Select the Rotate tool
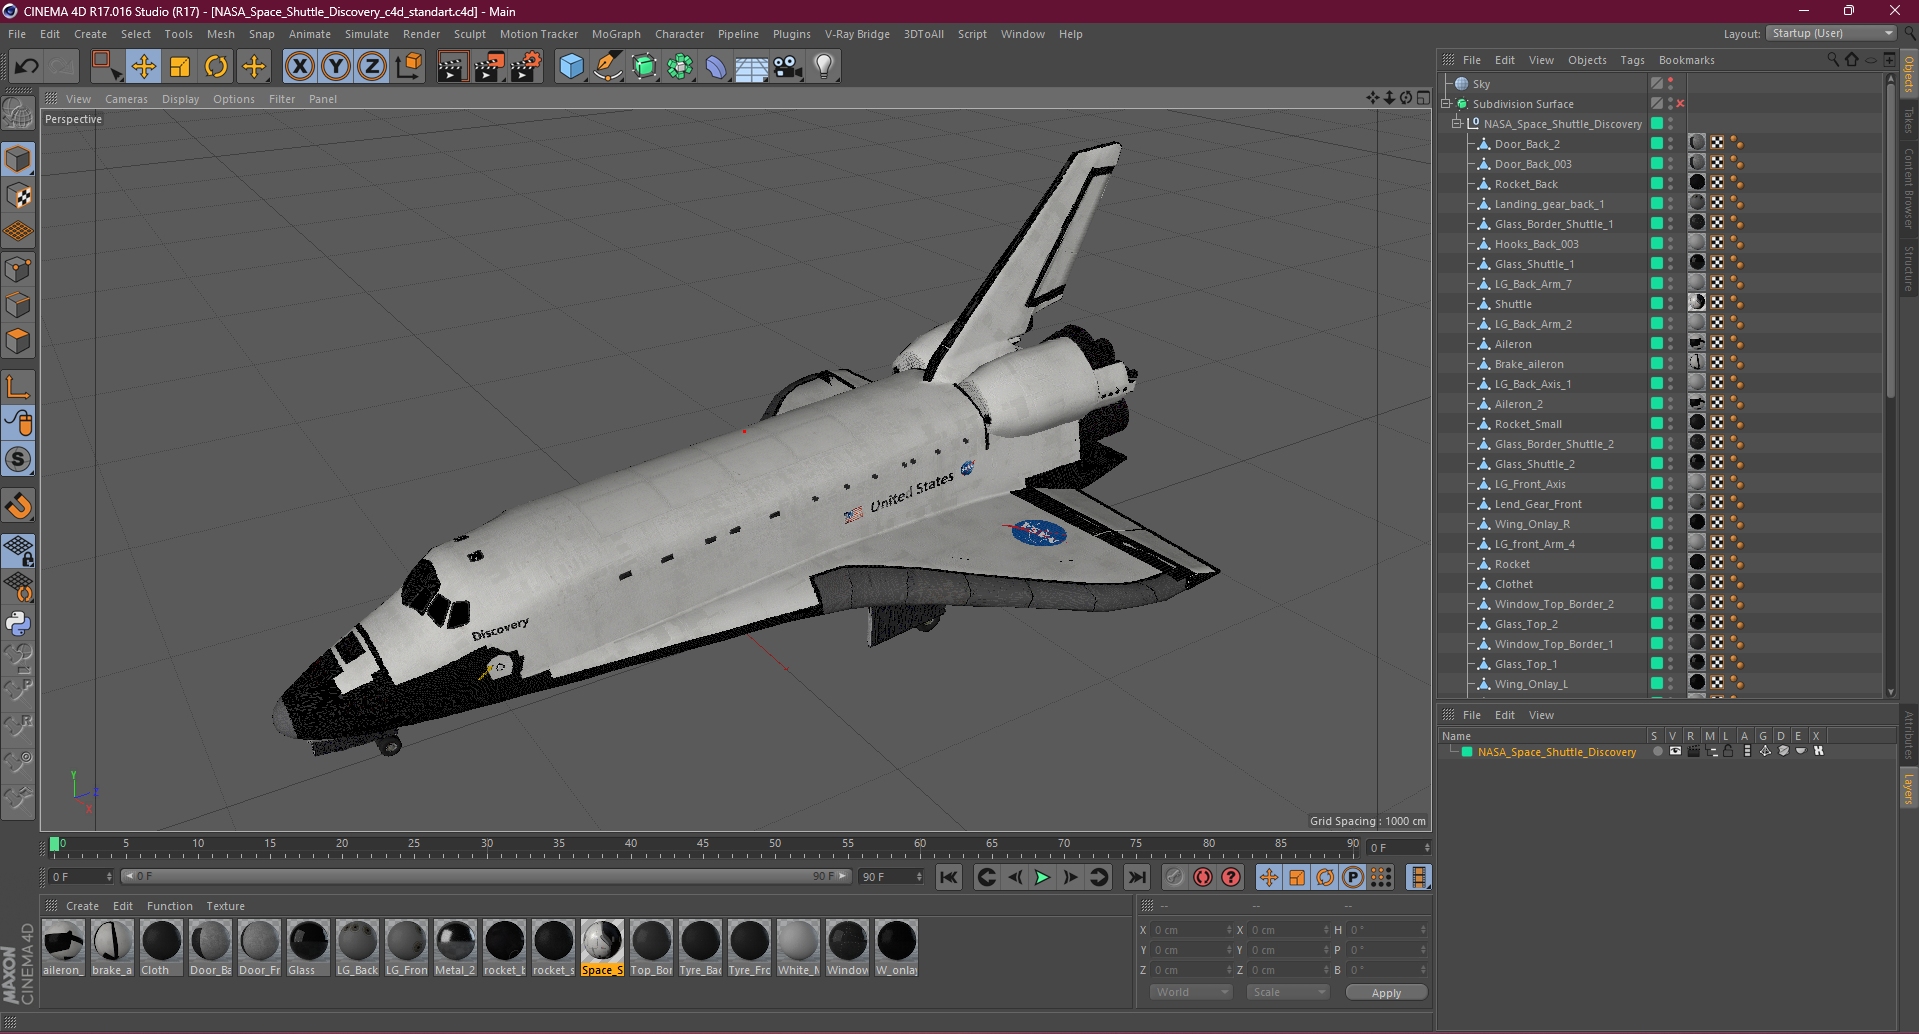The height and width of the screenshot is (1034, 1919). click(216, 67)
